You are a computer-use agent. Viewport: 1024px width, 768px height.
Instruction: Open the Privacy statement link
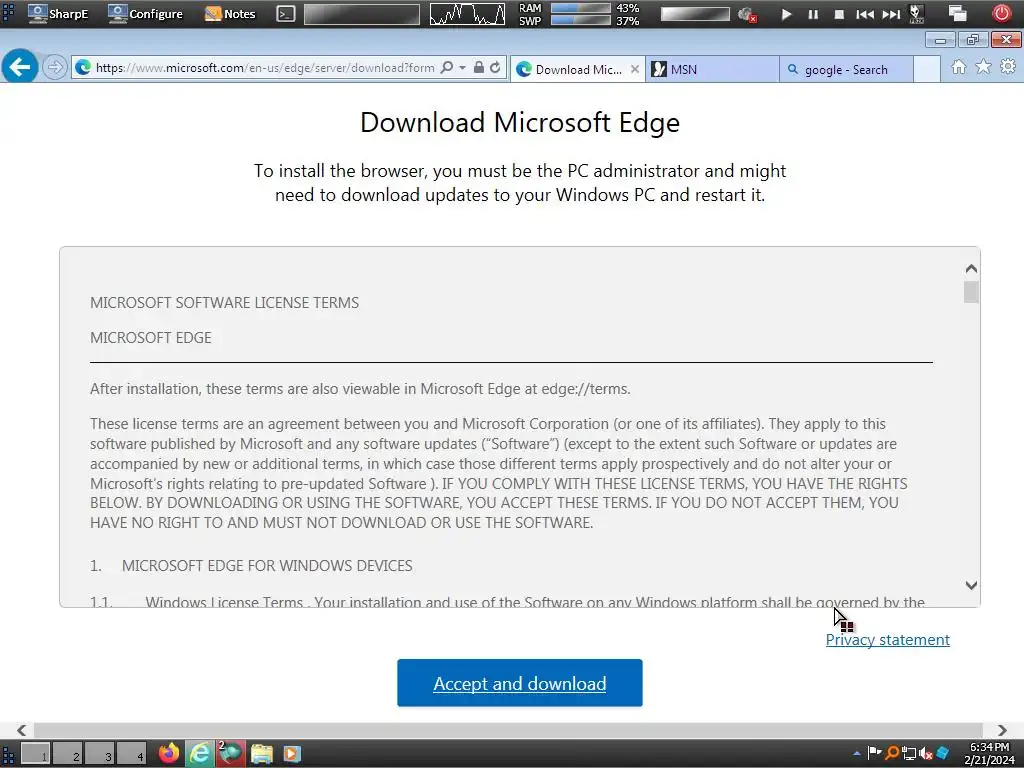tap(888, 639)
